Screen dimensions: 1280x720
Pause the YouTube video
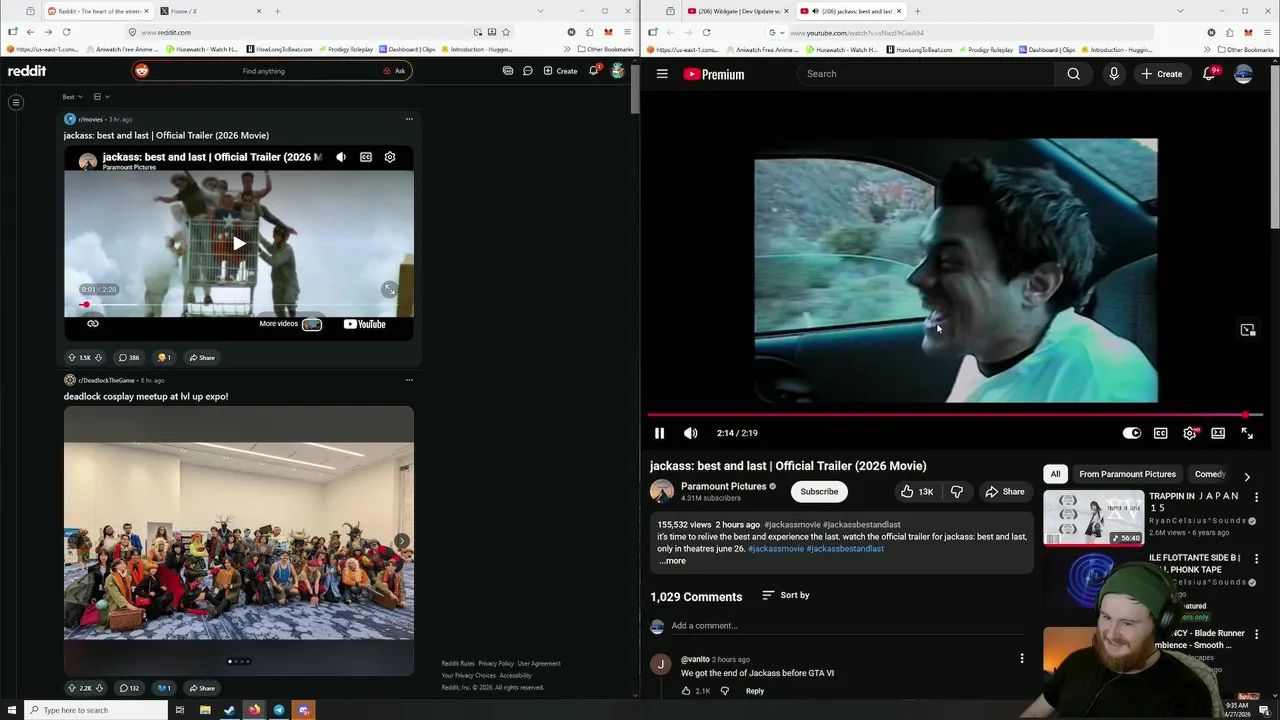click(659, 433)
